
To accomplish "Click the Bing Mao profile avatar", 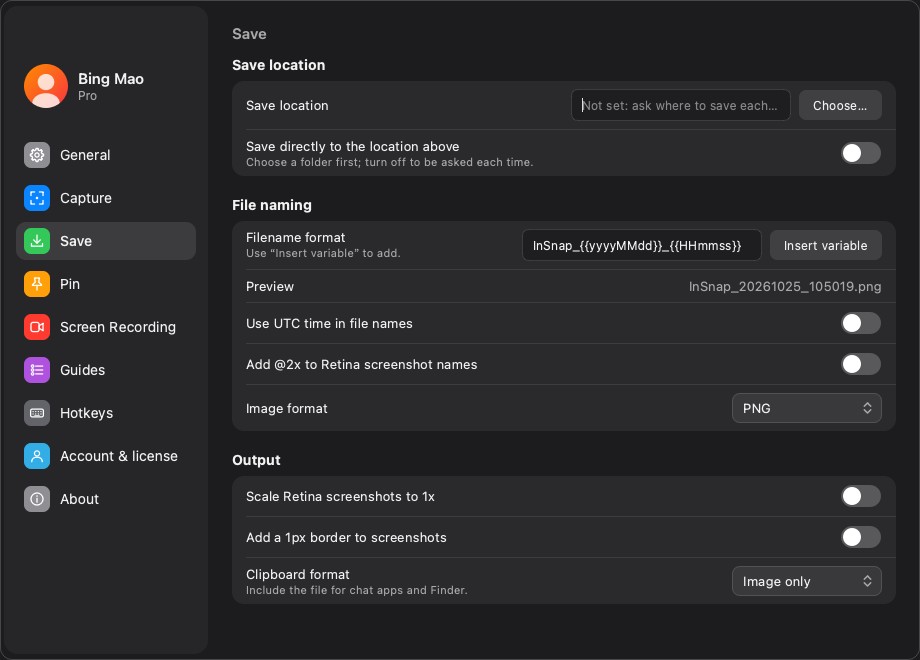I will point(46,86).
